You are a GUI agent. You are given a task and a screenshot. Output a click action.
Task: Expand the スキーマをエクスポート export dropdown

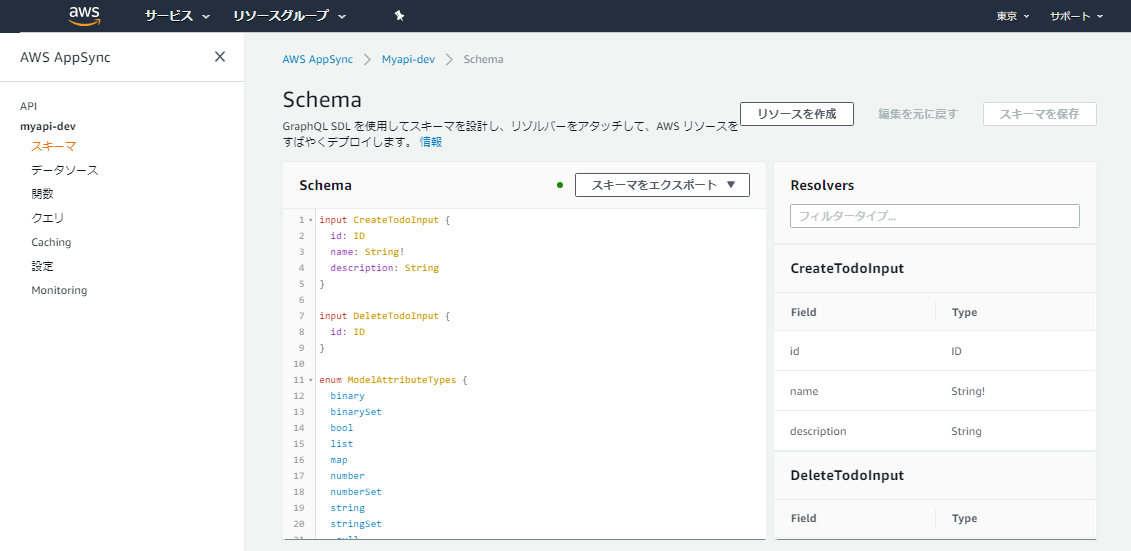662,185
